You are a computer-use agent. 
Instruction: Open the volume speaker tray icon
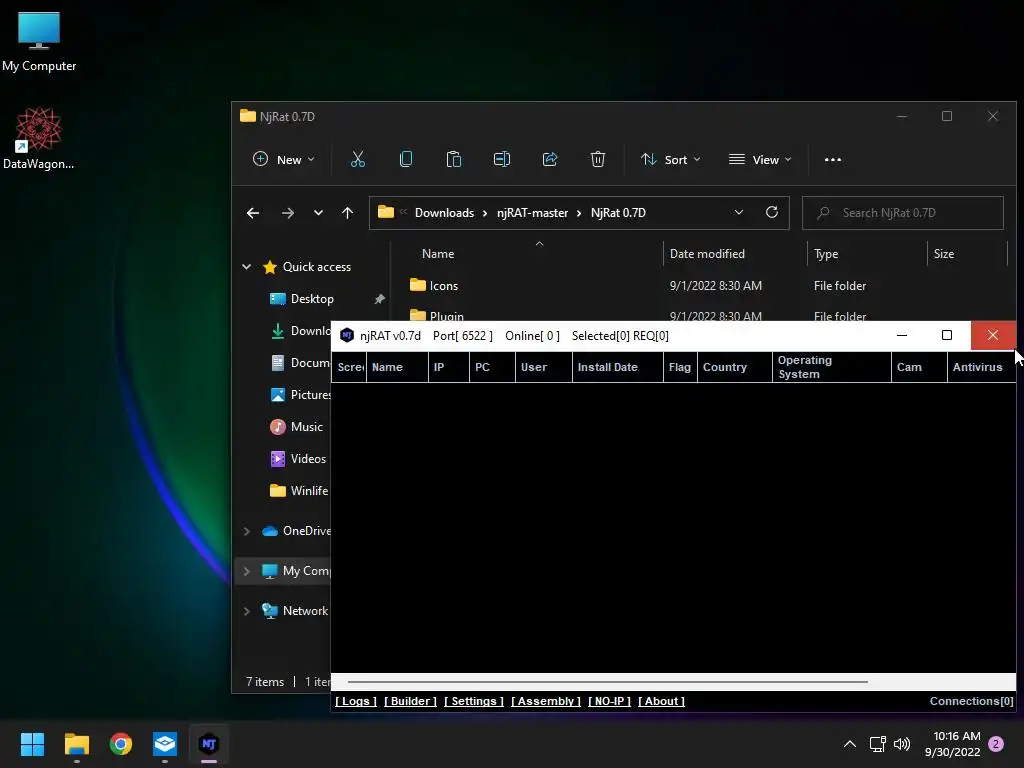(x=902, y=744)
